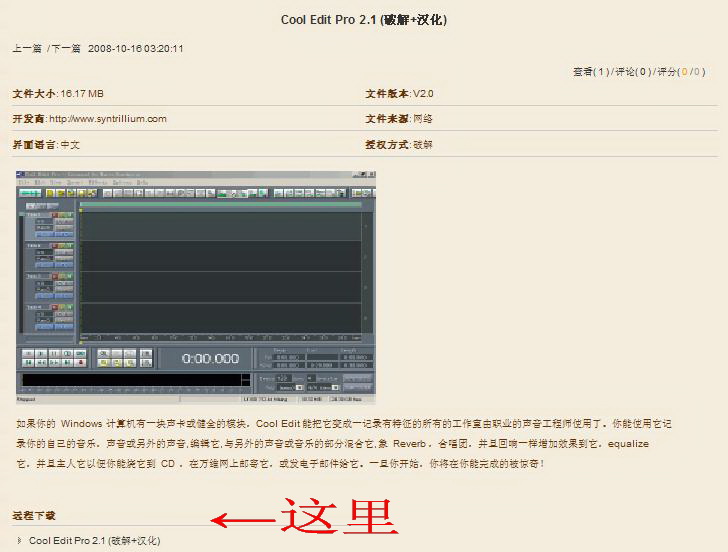
Task: Open the Cool Edit Pro screenshot thumbnail
Action: (195, 287)
